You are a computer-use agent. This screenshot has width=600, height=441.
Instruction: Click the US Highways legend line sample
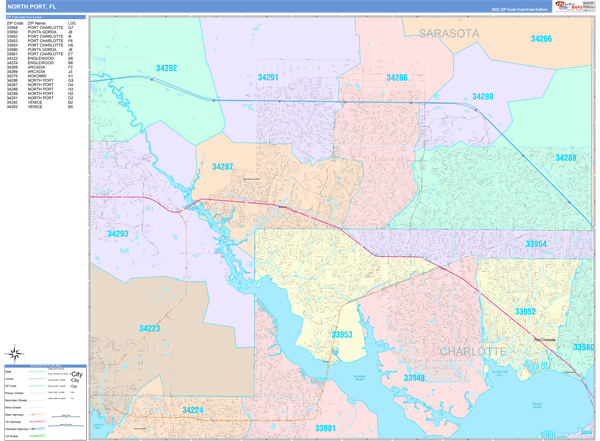pyautogui.click(x=37, y=422)
